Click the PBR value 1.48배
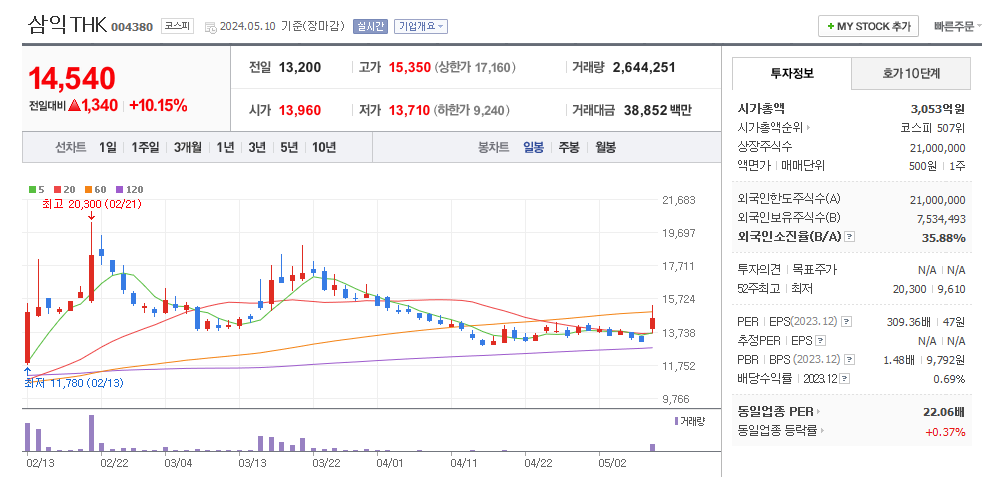 pyautogui.click(x=900, y=360)
